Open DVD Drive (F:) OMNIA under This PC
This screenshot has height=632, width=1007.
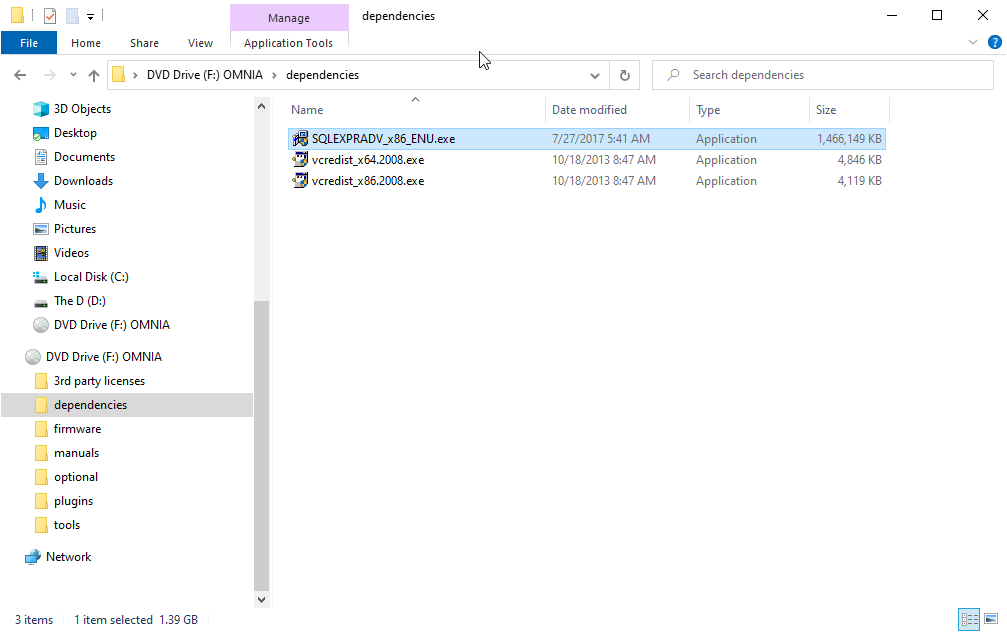pyautogui.click(x=112, y=325)
